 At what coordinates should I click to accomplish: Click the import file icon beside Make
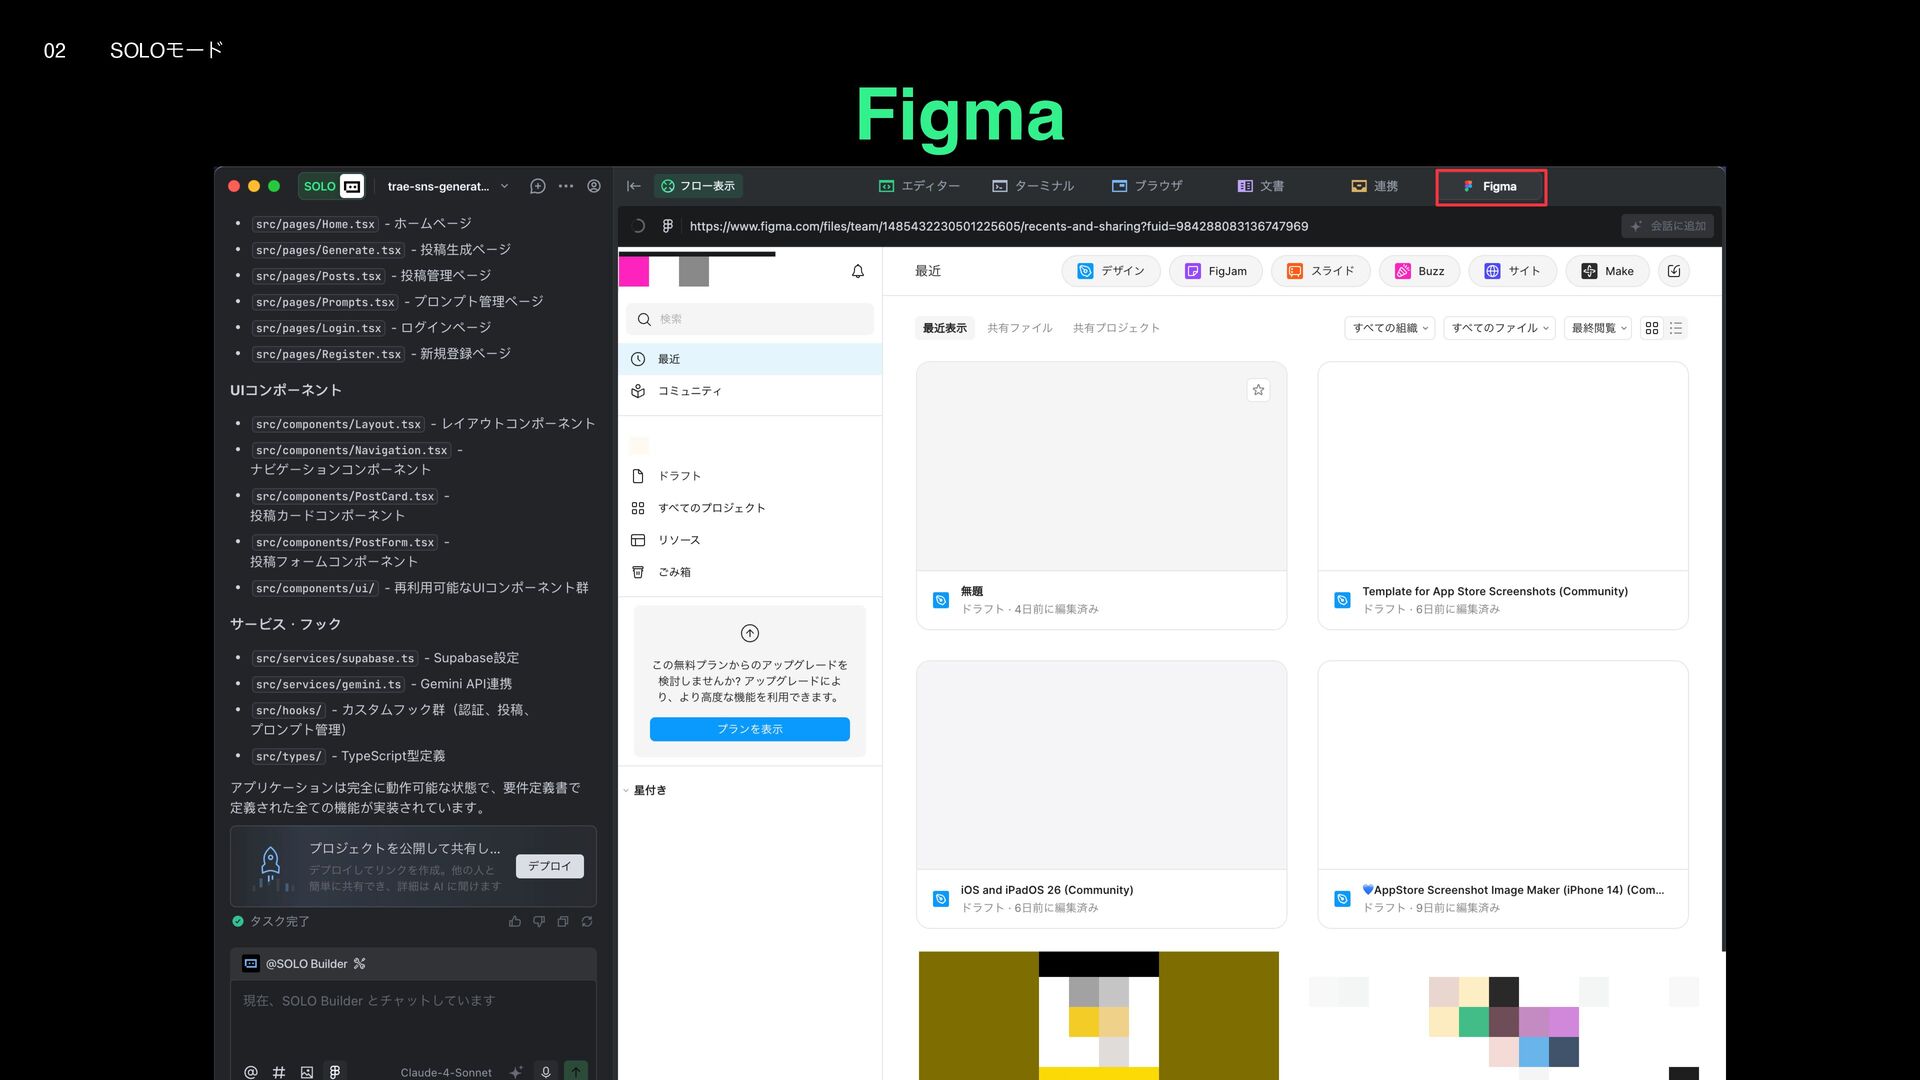[x=1674, y=271]
